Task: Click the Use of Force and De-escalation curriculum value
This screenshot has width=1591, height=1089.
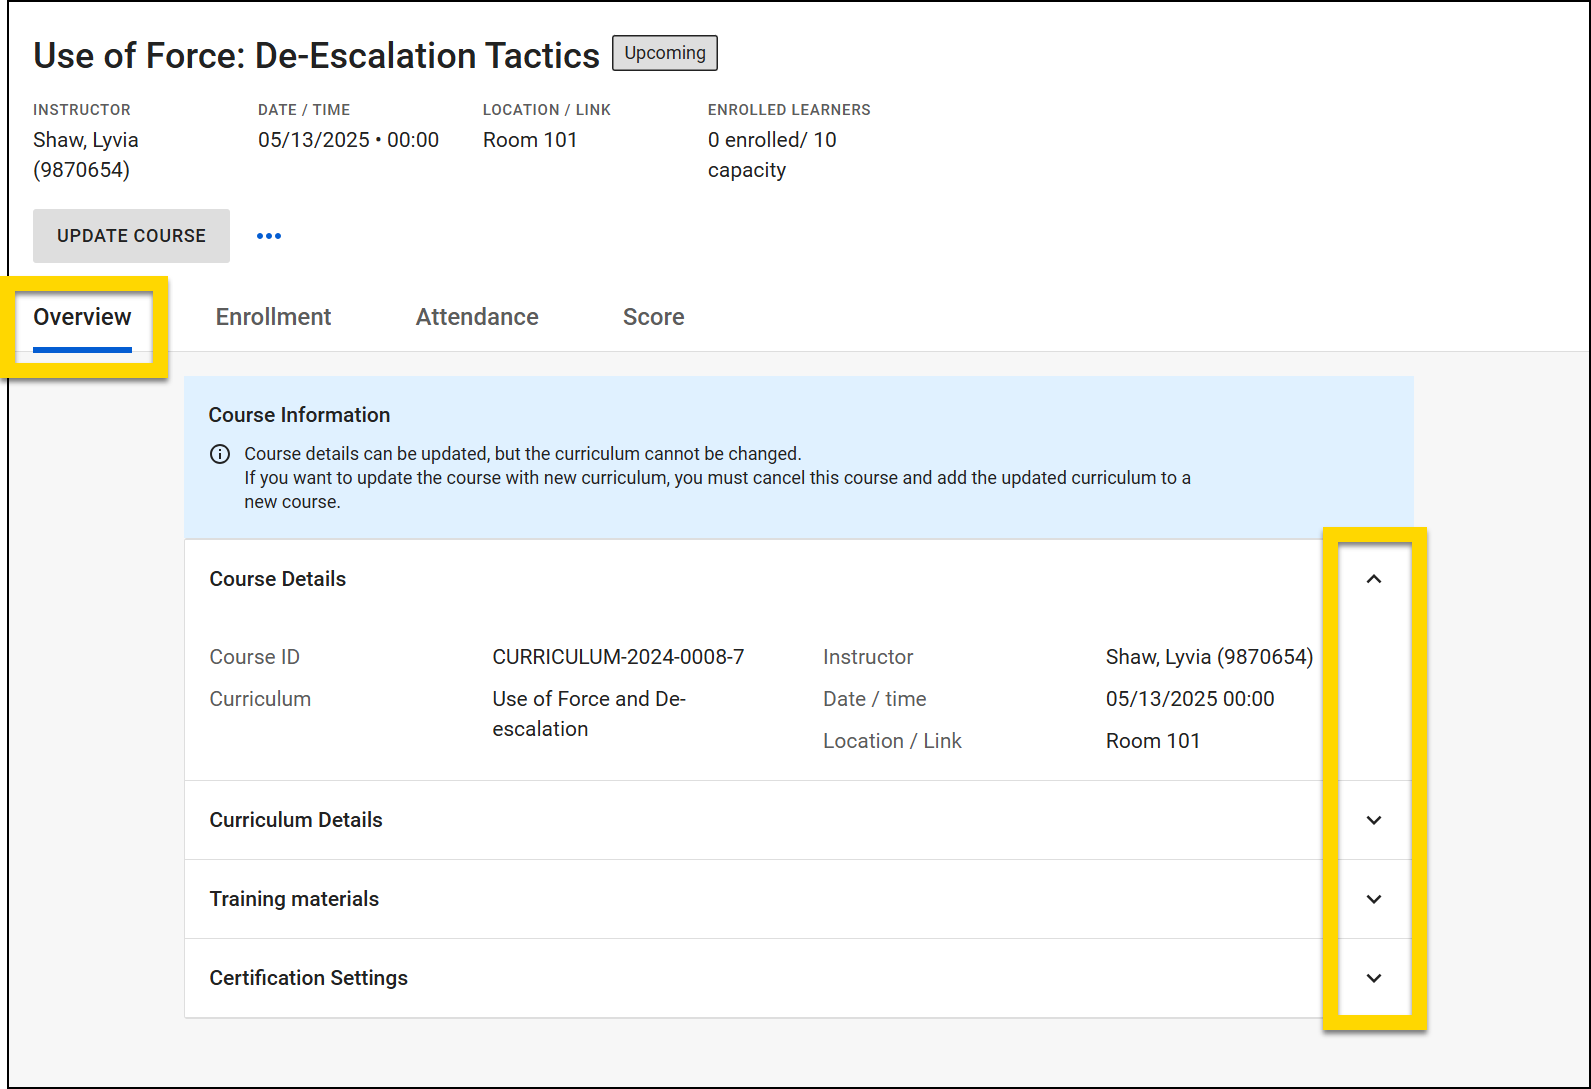Action: pyautogui.click(x=588, y=713)
